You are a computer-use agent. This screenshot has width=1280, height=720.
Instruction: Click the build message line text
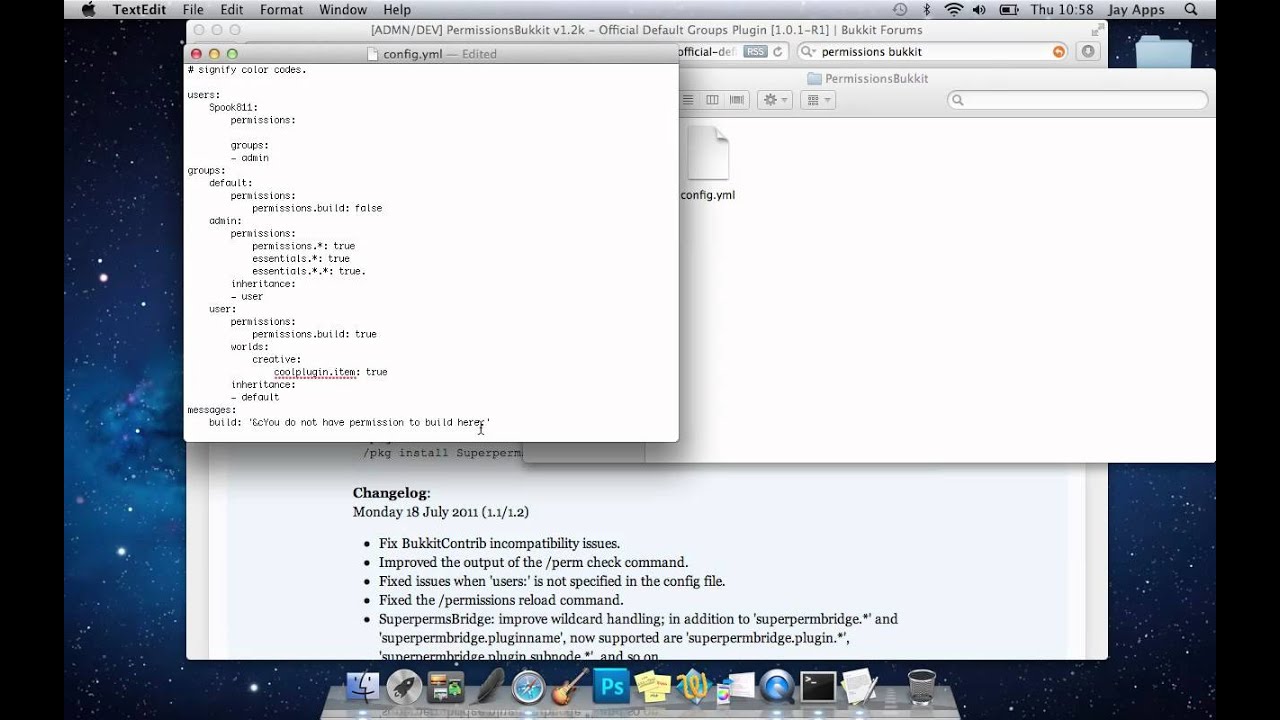click(x=350, y=423)
